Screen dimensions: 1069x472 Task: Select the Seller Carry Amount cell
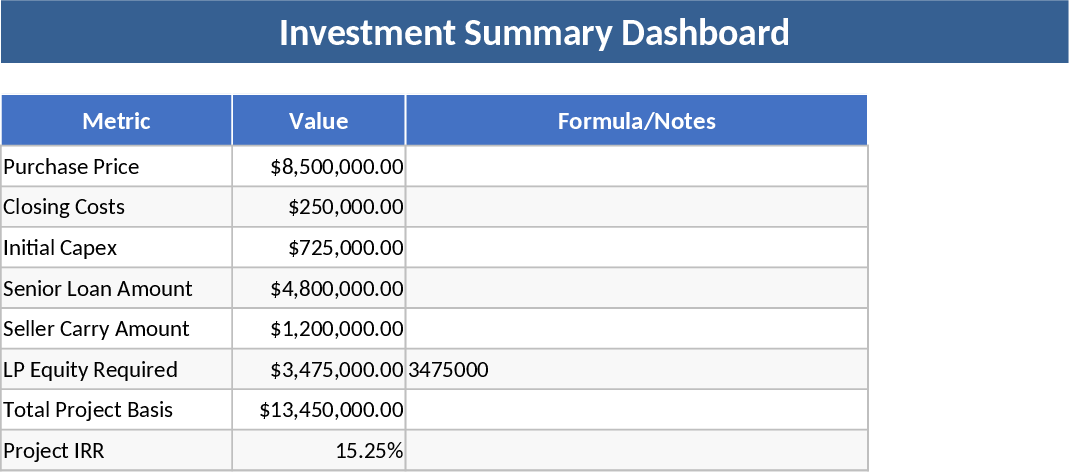pyautogui.click(x=117, y=329)
